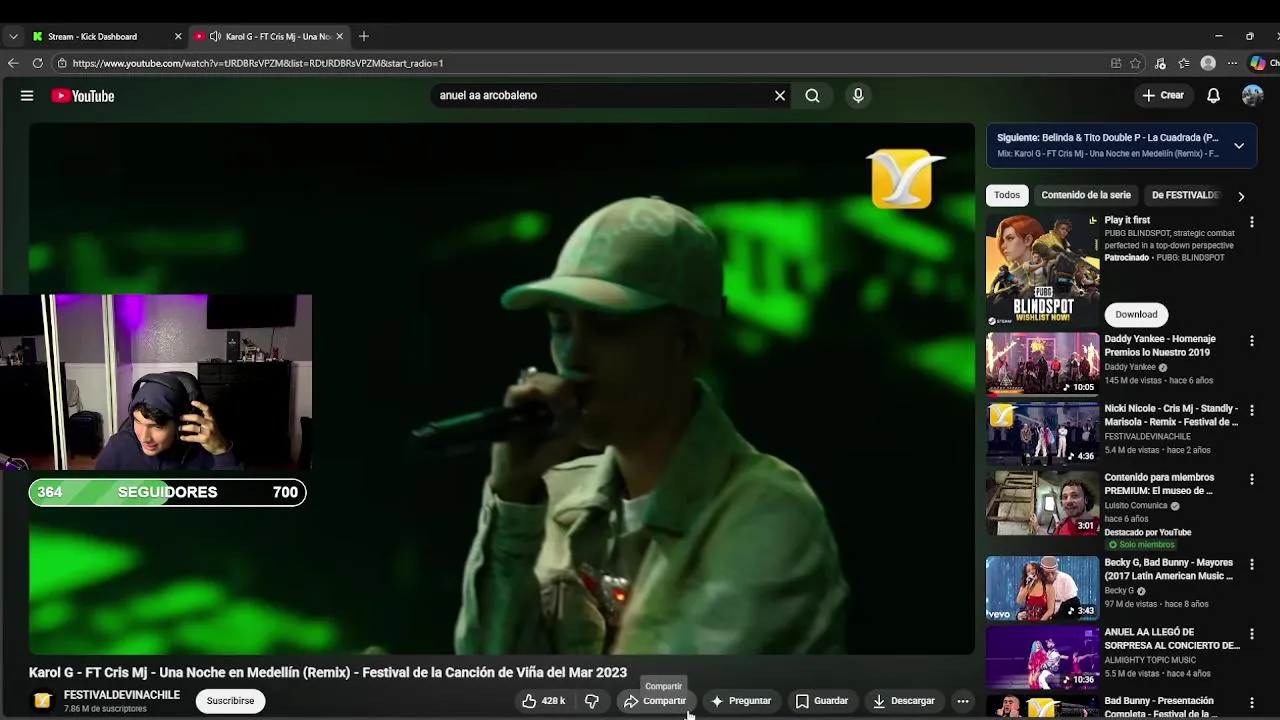Image resolution: width=1280 pixels, height=720 pixels.
Task: Open Daddy Yankee Homenaje video thumbnail
Action: pyautogui.click(x=1042, y=364)
